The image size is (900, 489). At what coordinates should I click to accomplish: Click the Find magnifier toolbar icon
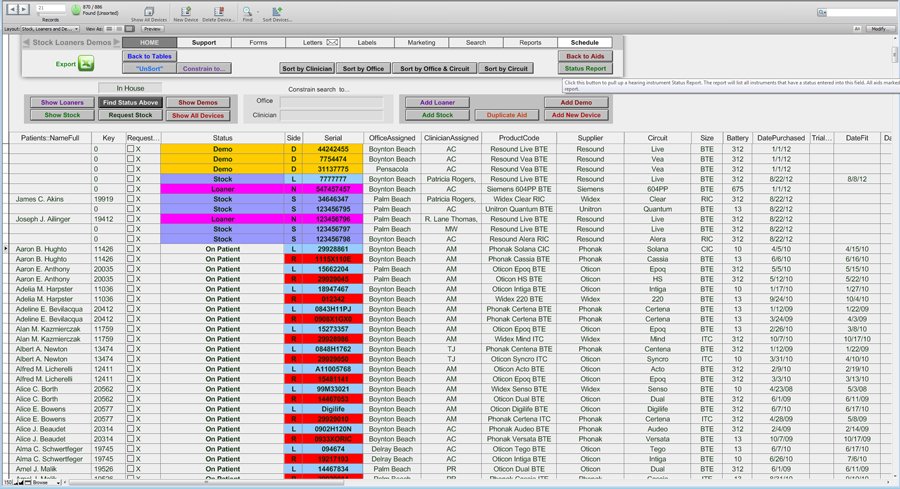[246, 11]
